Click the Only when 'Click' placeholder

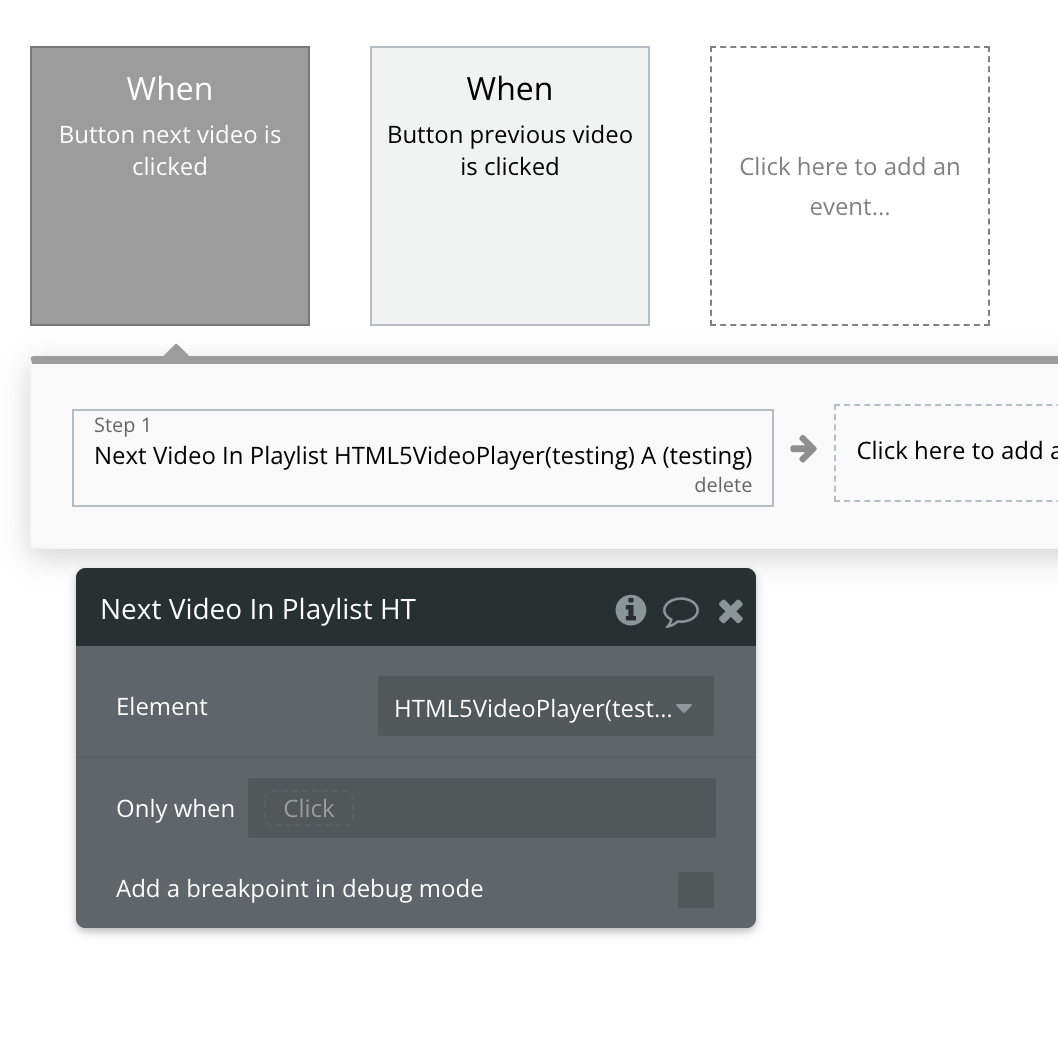pos(308,808)
